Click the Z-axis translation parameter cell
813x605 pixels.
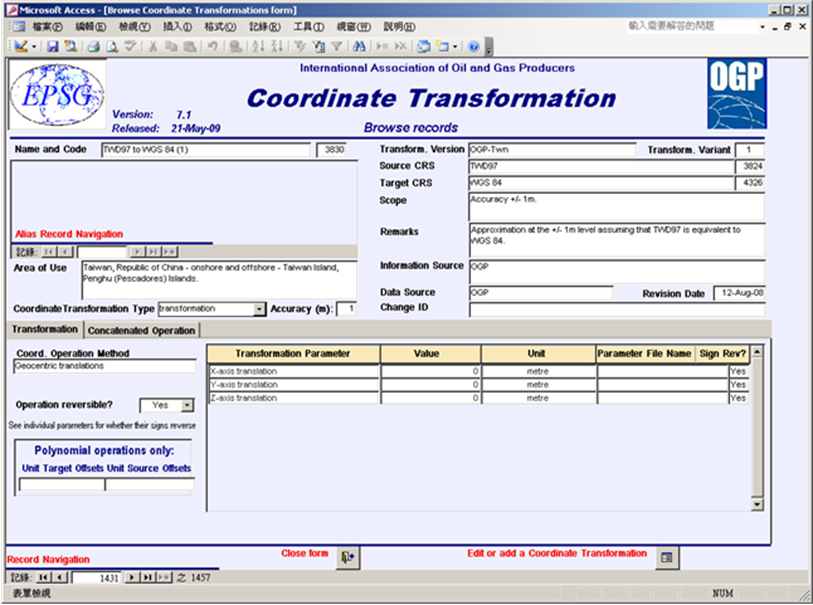(294, 398)
